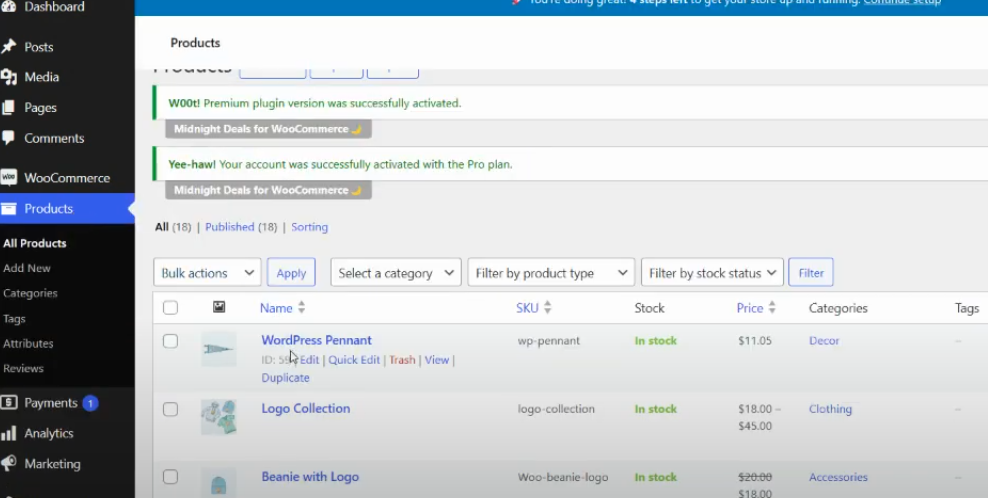
Task: Click Quick Edit under WordPress Pennant
Action: [354, 360]
